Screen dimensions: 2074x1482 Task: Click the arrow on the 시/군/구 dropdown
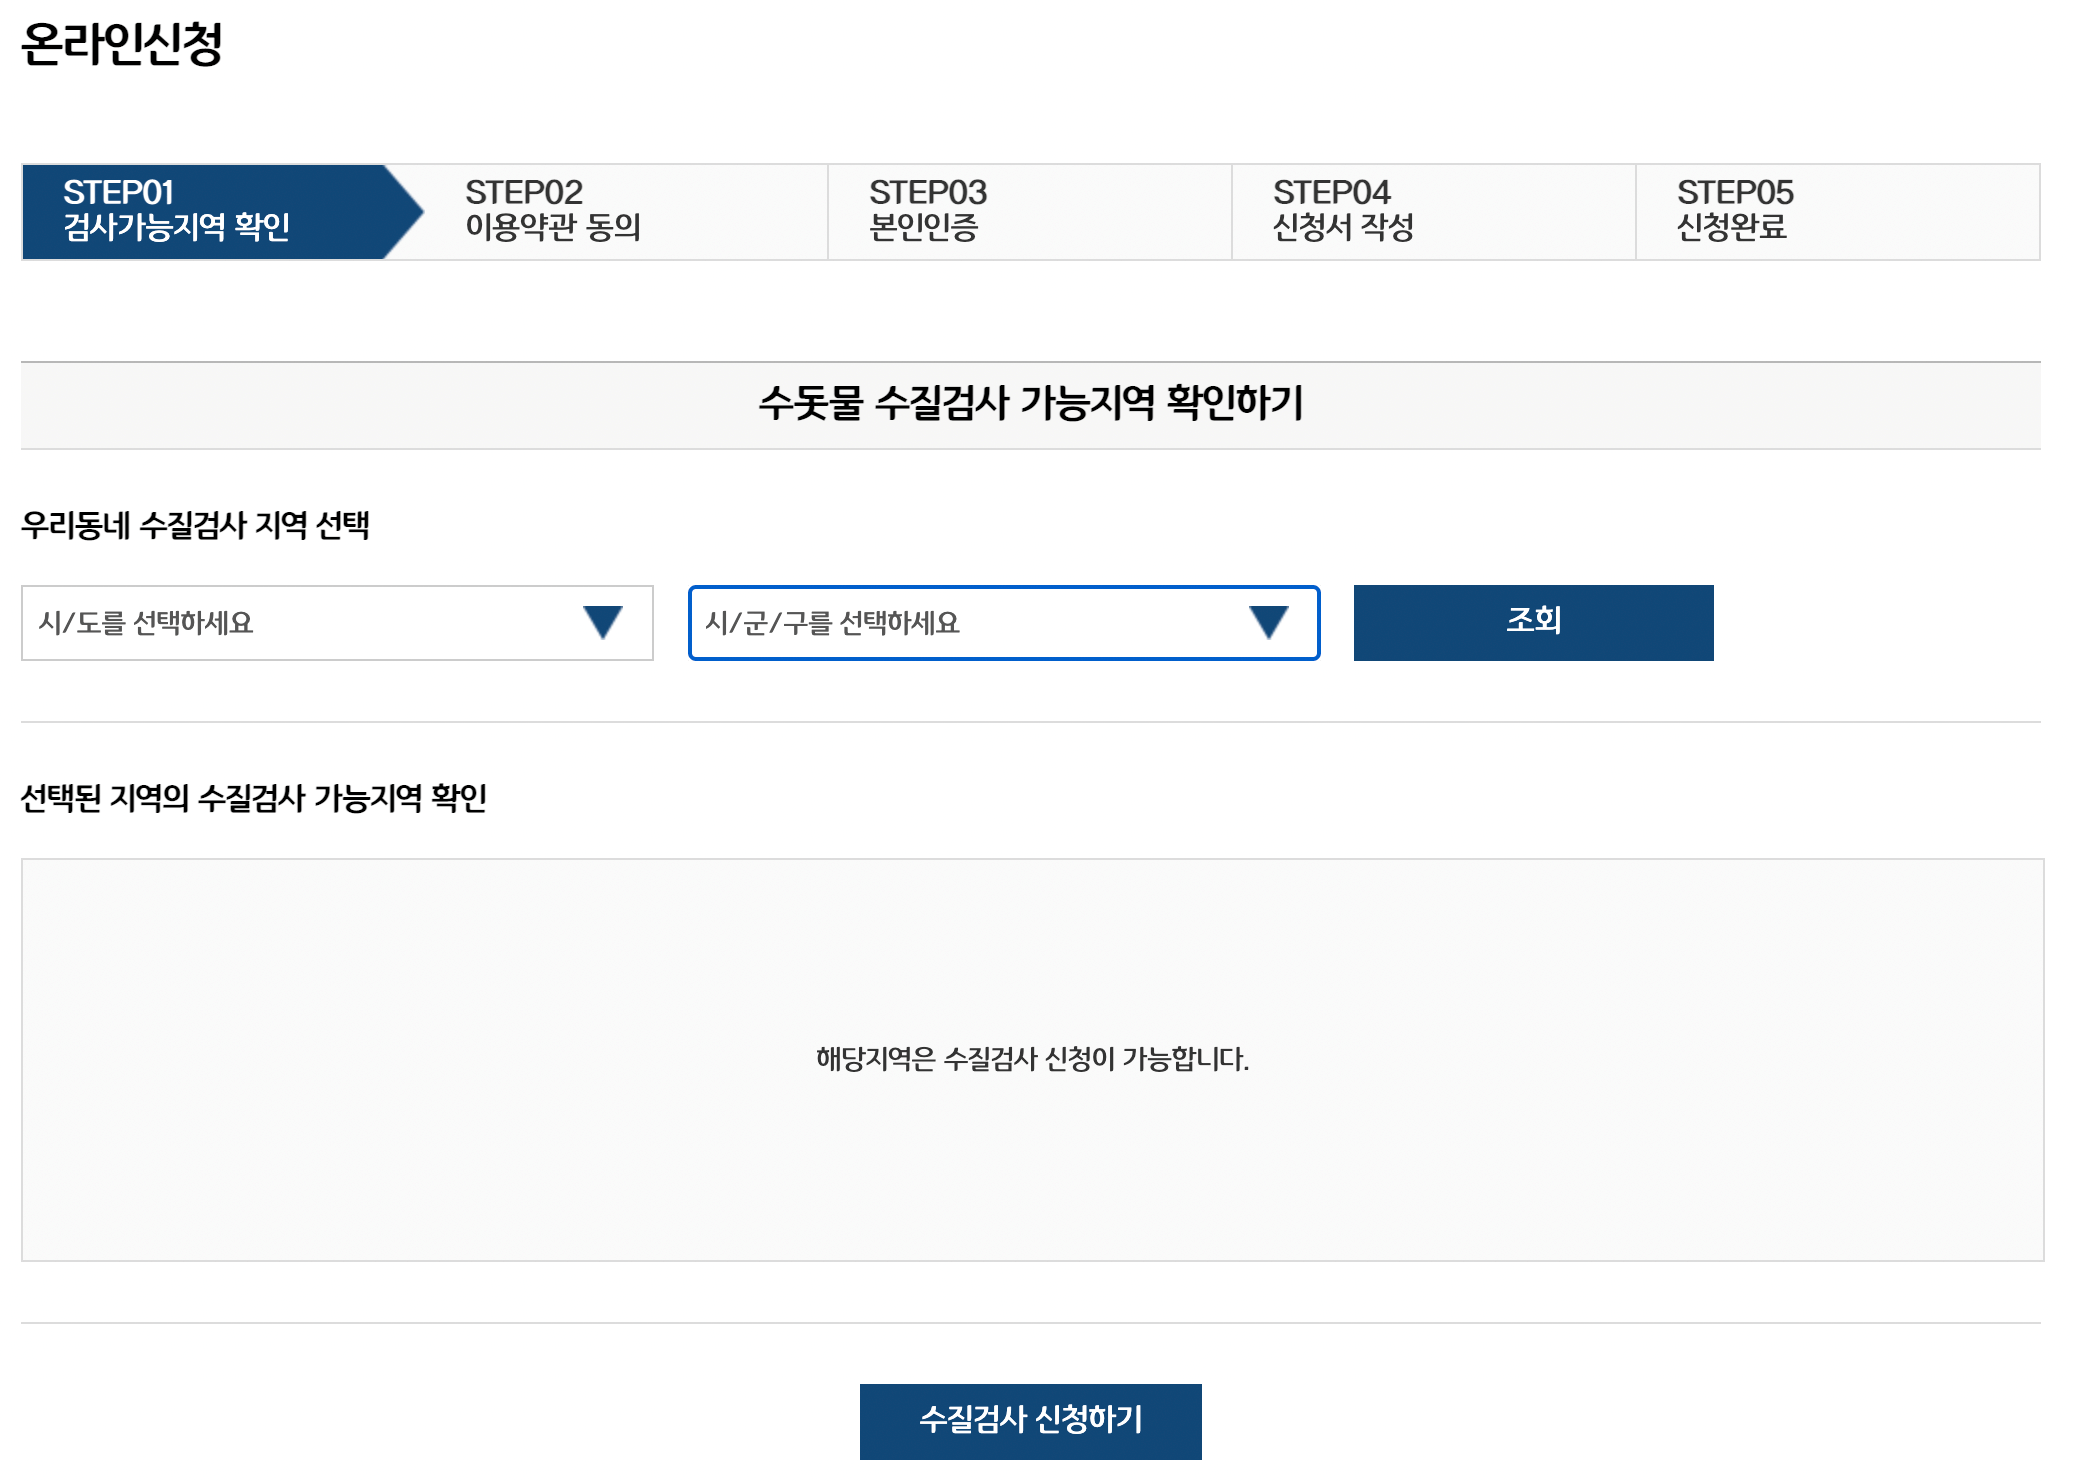1267,624
